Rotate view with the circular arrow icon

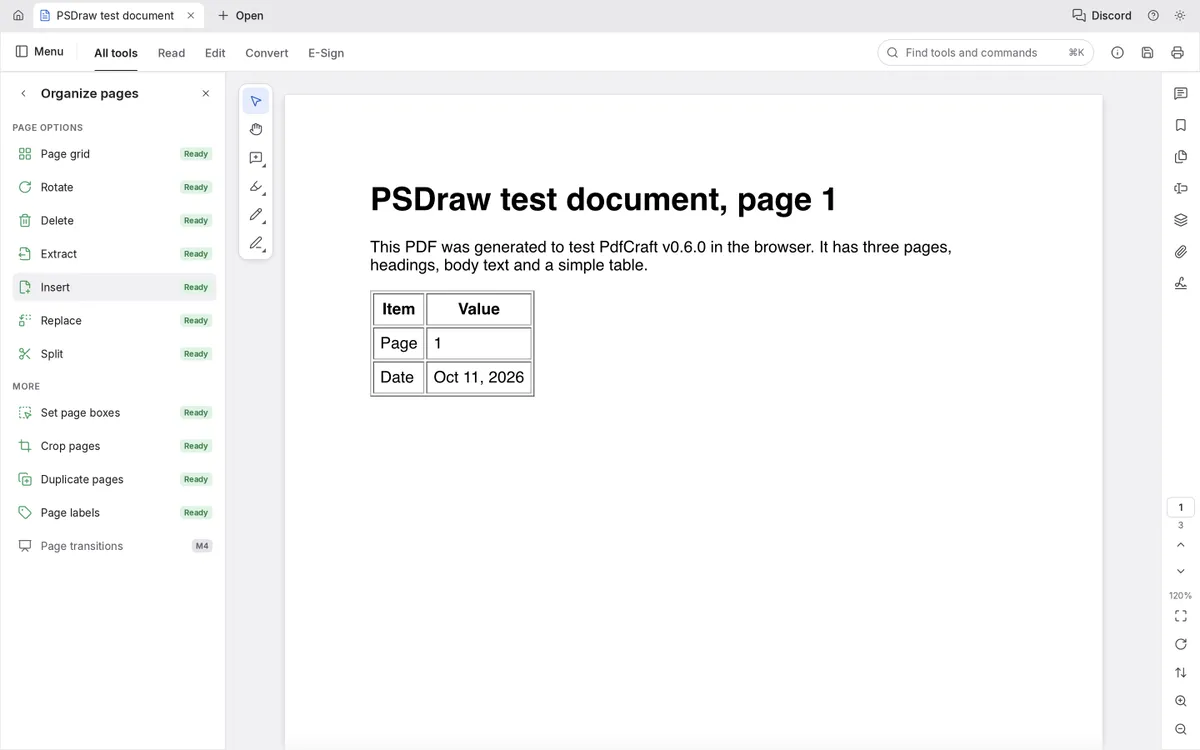(1181, 644)
